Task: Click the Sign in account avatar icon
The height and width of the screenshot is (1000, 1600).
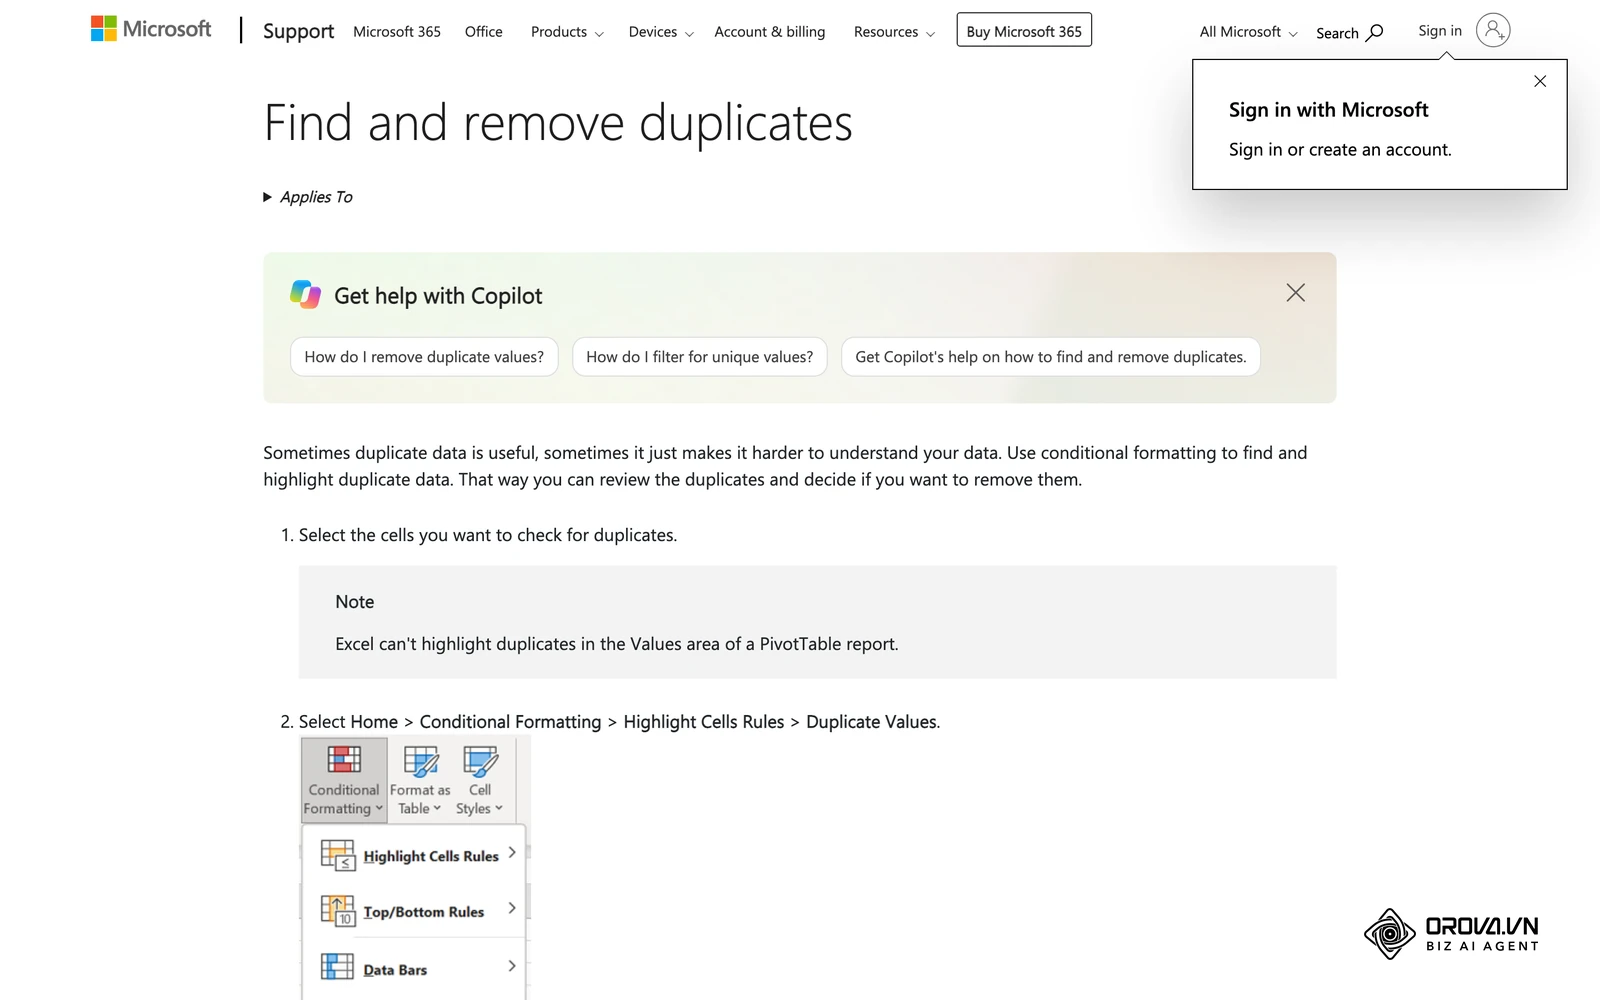Action: [1493, 30]
